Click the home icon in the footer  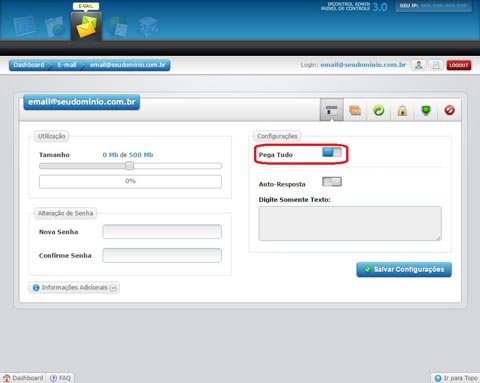tap(7, 378)
